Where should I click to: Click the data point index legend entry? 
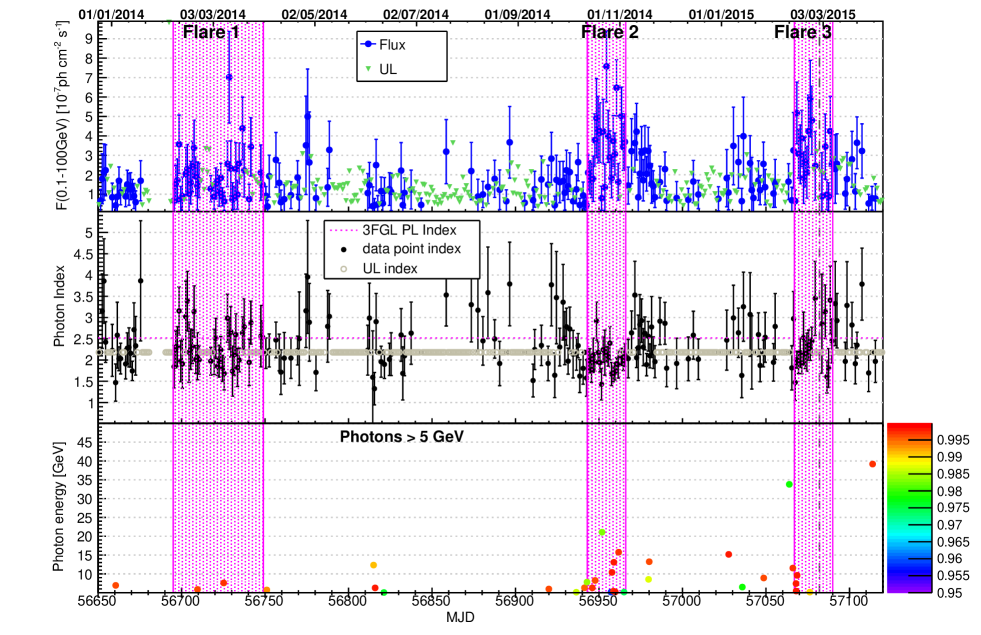[402, 249]
